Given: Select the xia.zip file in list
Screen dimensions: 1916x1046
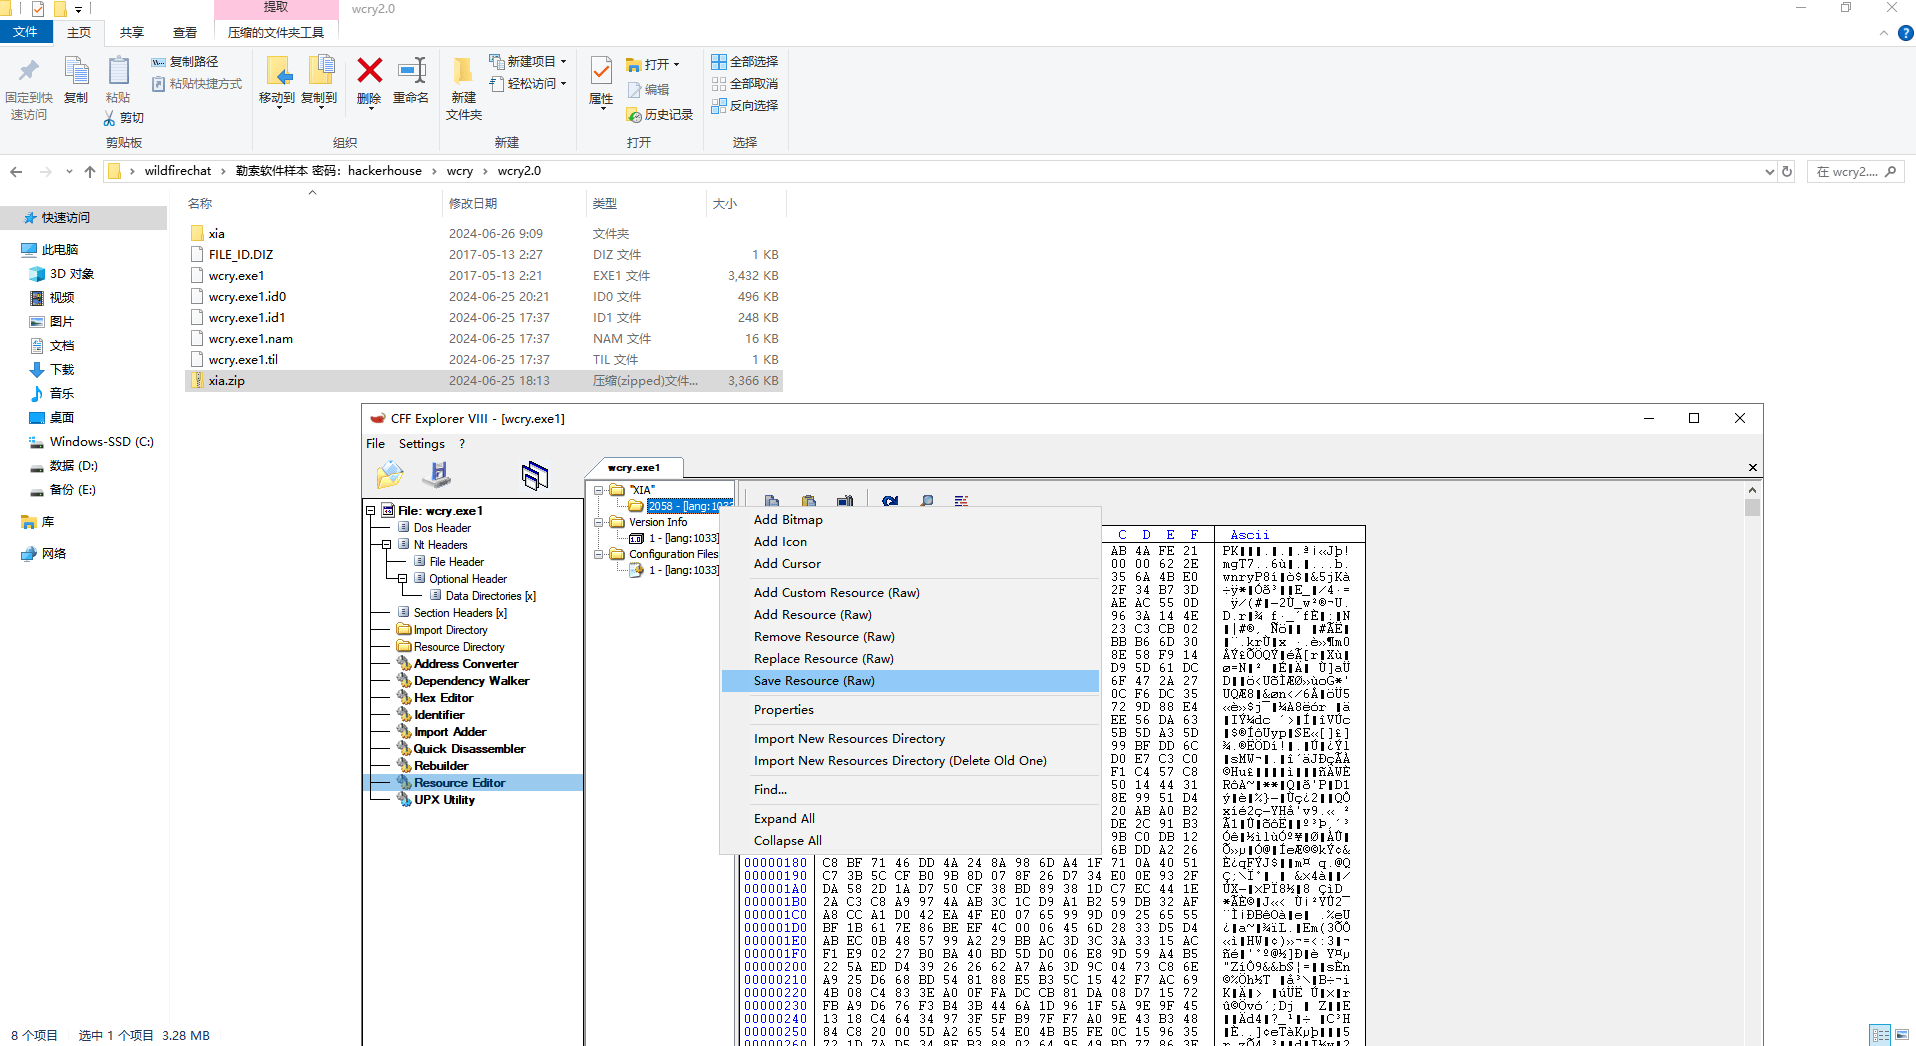Looking at the screenshot, I should (x=227, y=381).
